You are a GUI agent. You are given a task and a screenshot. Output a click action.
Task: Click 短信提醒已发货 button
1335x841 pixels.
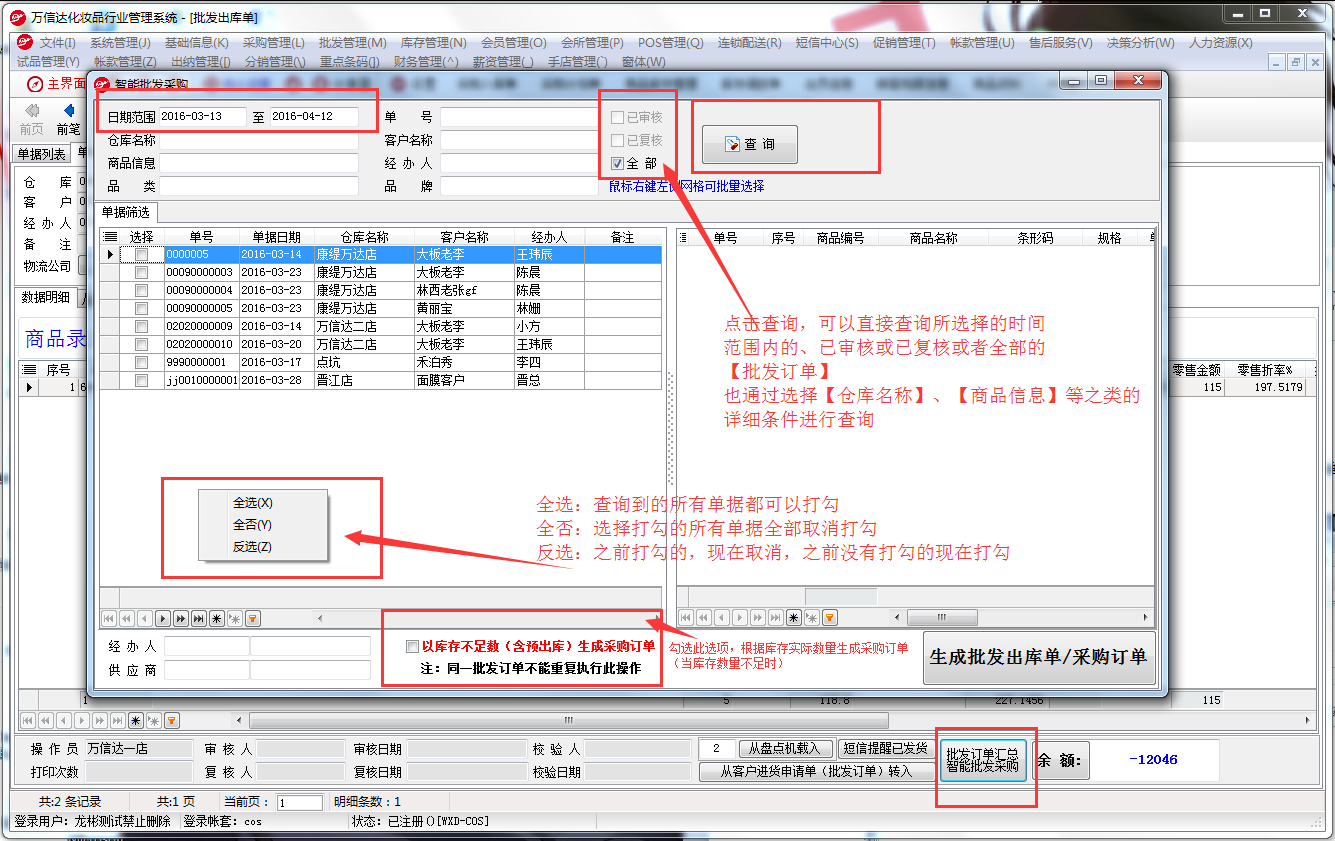[x=884, y=748]
